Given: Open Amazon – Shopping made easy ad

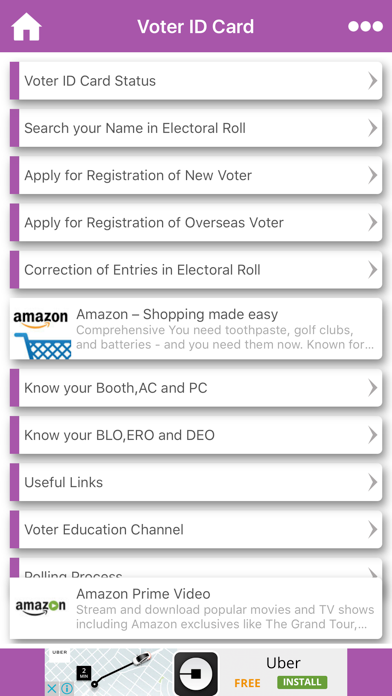Looking at the screenshot, I should tap(196, 329).
